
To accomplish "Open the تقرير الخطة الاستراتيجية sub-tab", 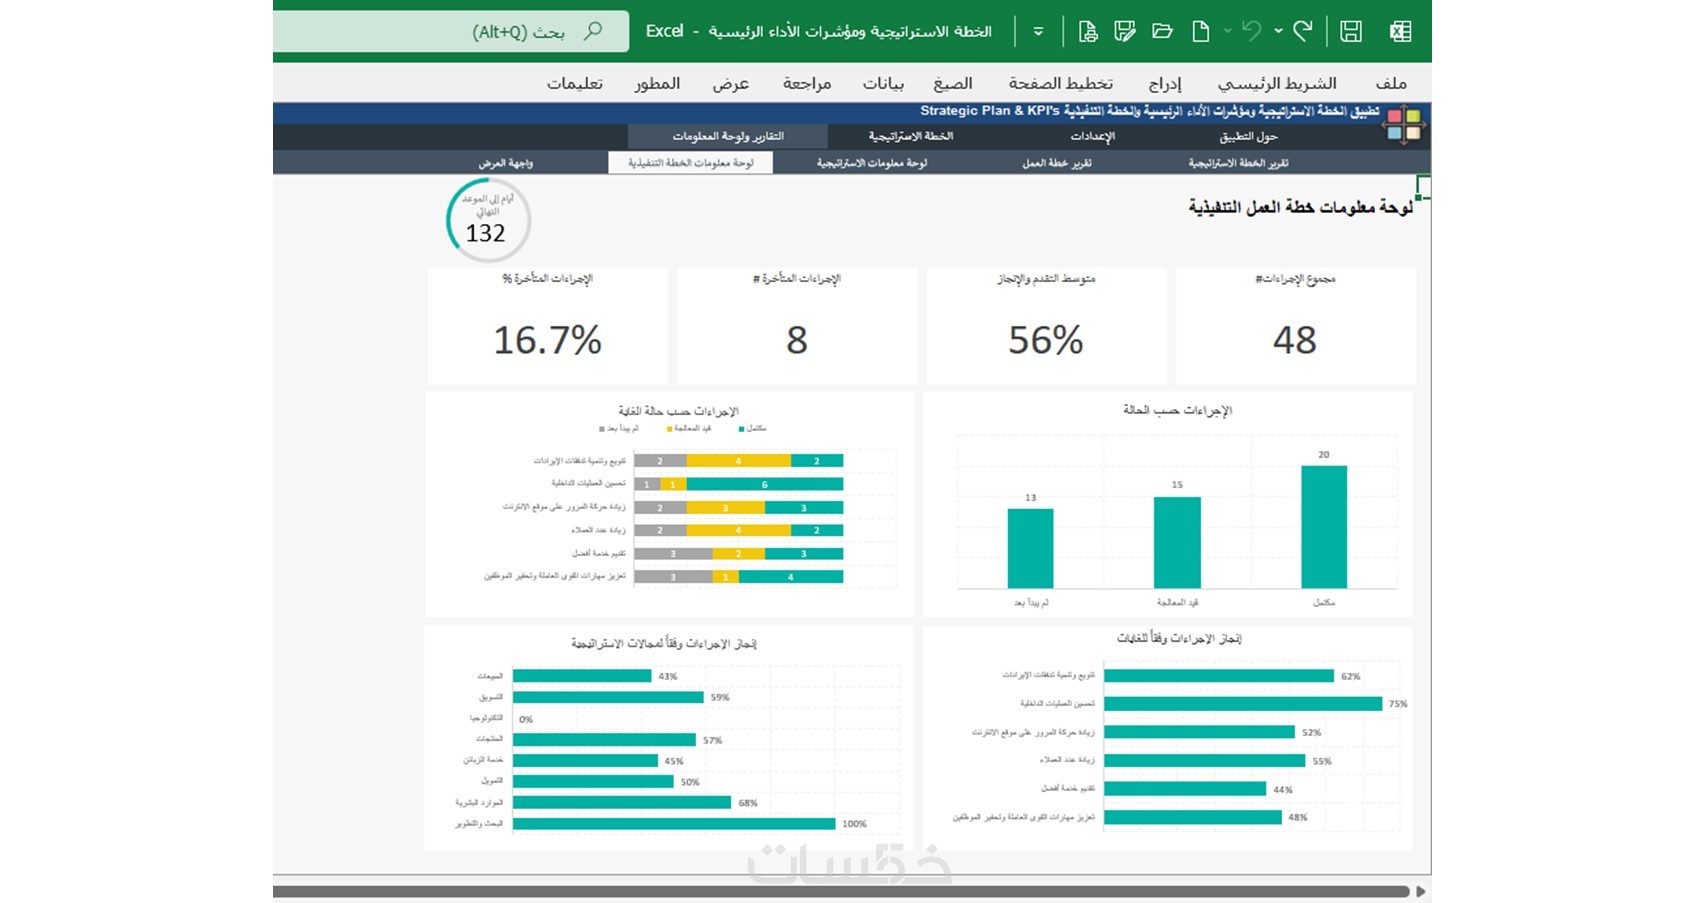I will [x=1238, y=163].
